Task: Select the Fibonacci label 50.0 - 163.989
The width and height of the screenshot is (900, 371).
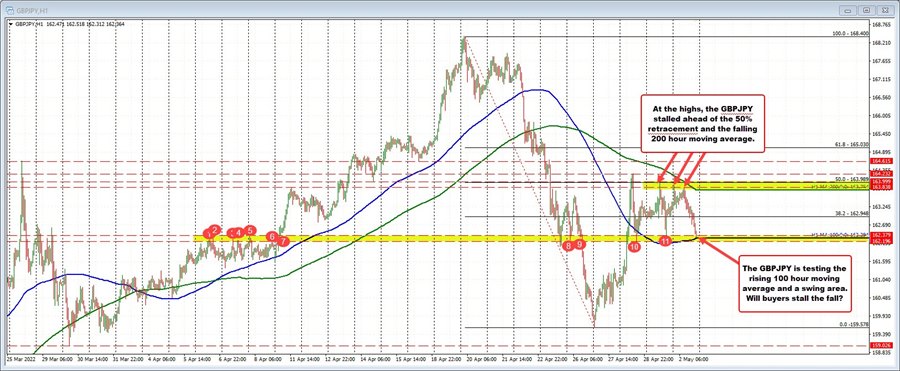Action: pyautogui.click(x=852, y=179)
